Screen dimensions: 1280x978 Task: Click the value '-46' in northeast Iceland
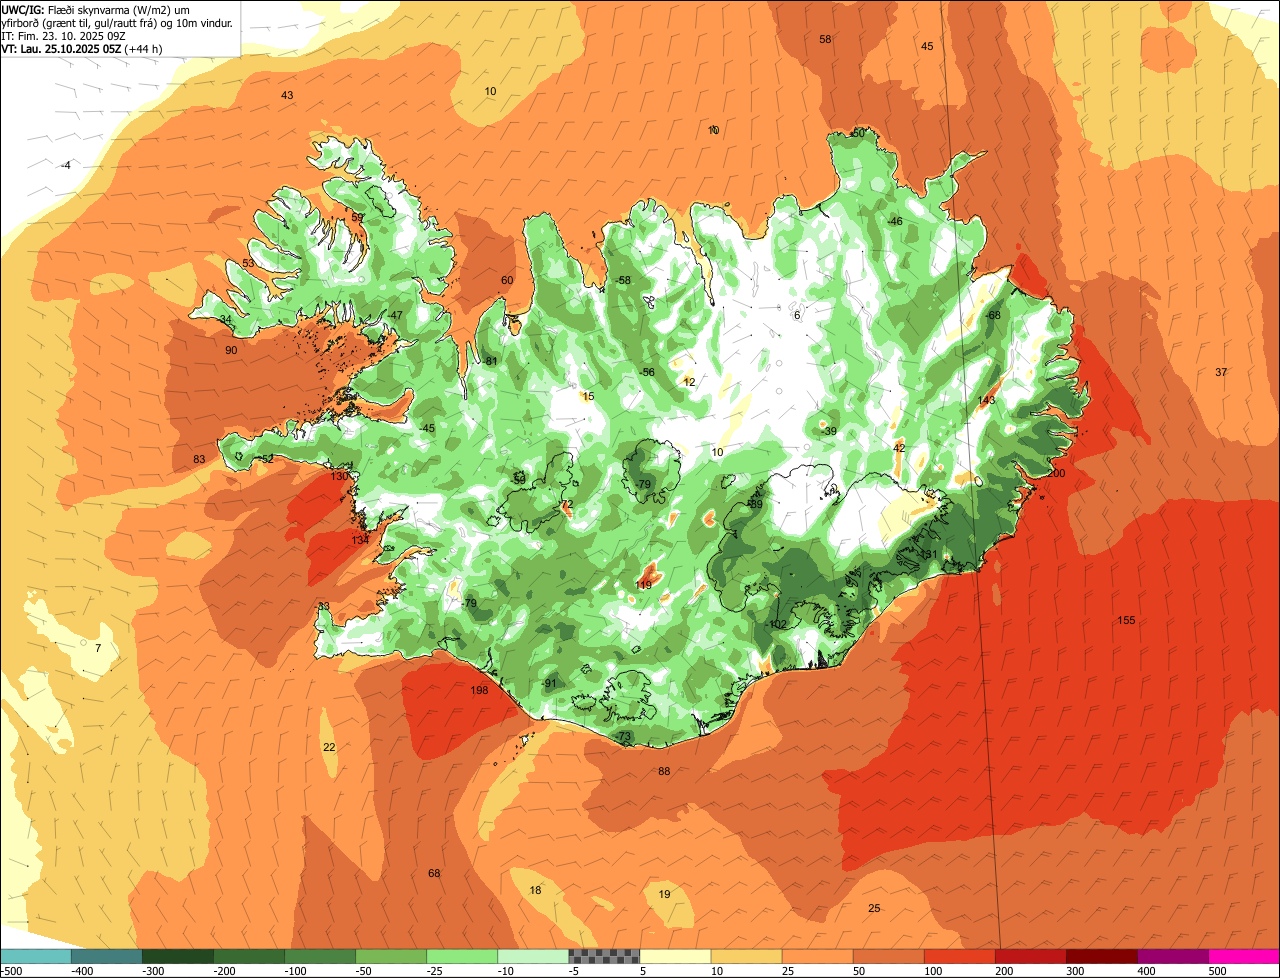tap(895, 222)
